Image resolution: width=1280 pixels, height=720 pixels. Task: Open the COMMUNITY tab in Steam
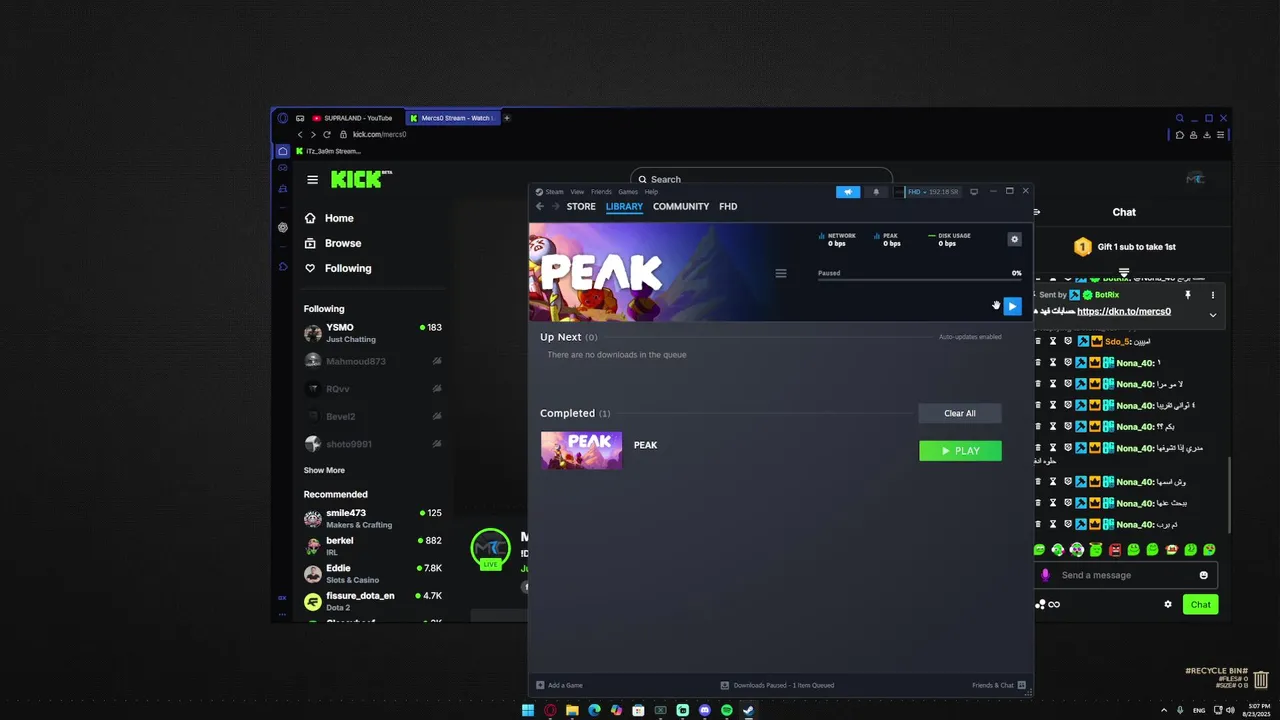coord(681,206)
